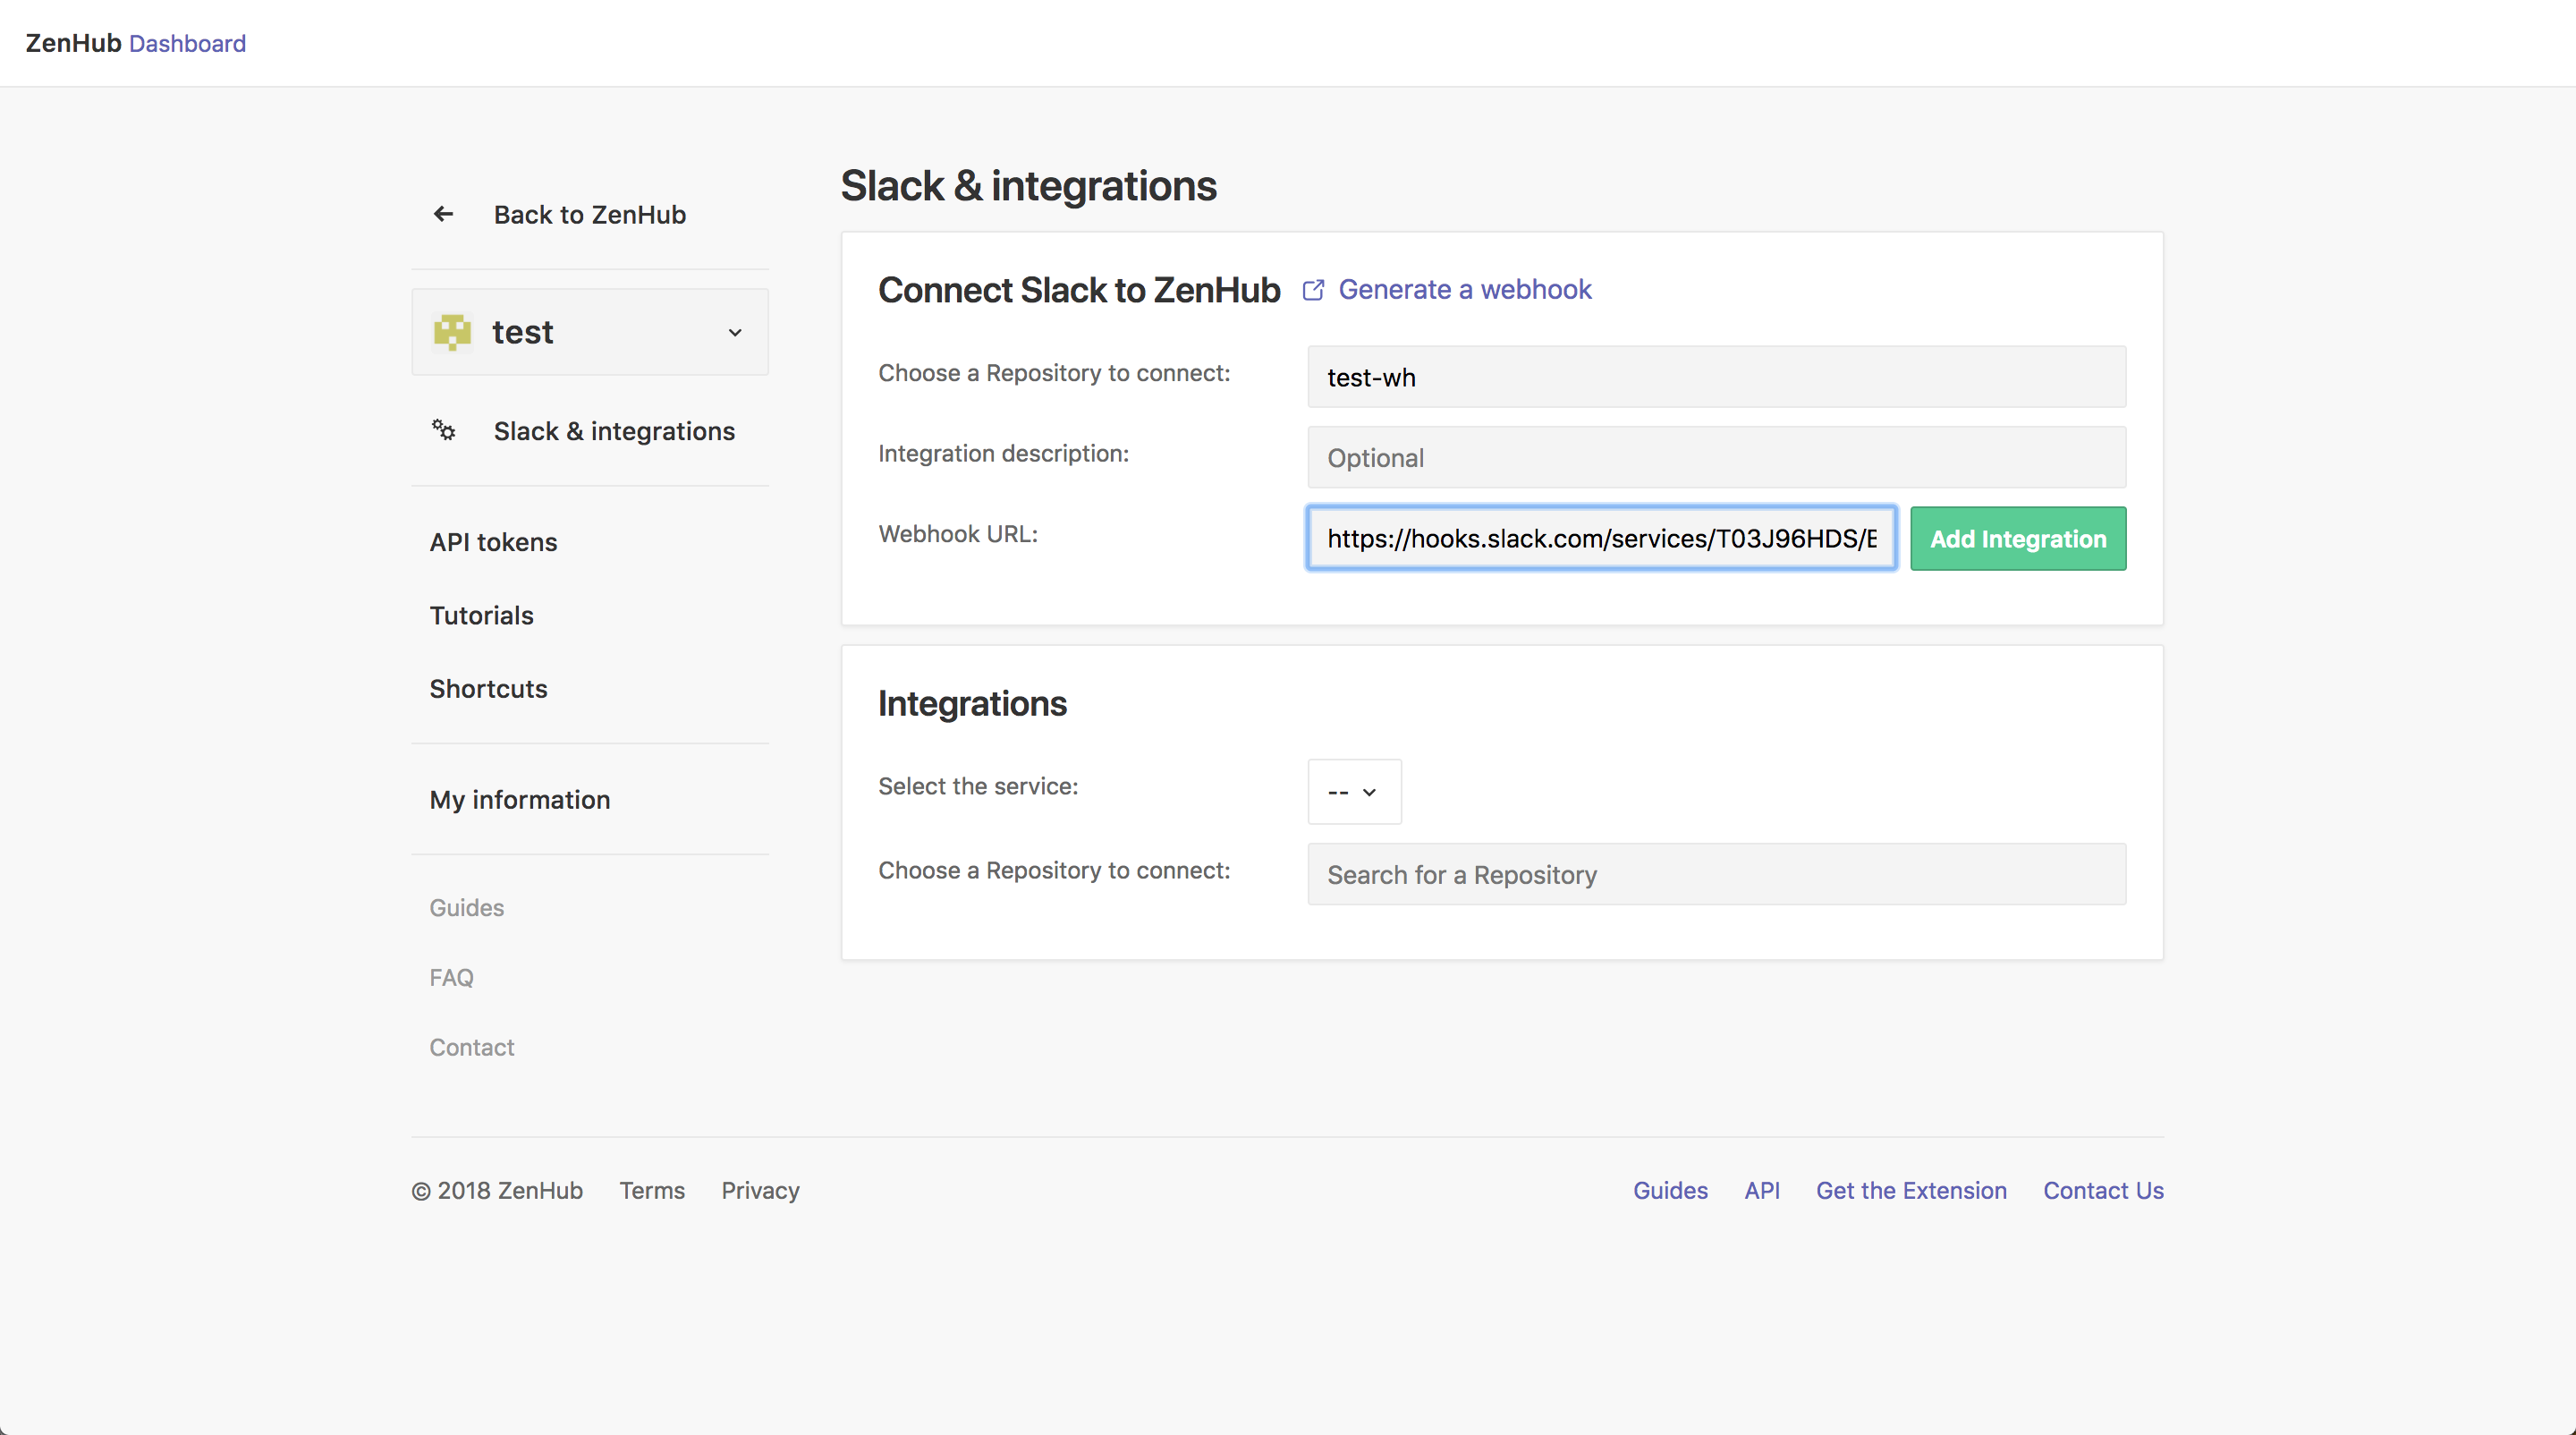The height and width of the screenshot is (1435, 2576).
Task: Open Get the Extension footer link
Action: click(x=1910, y=1190)
